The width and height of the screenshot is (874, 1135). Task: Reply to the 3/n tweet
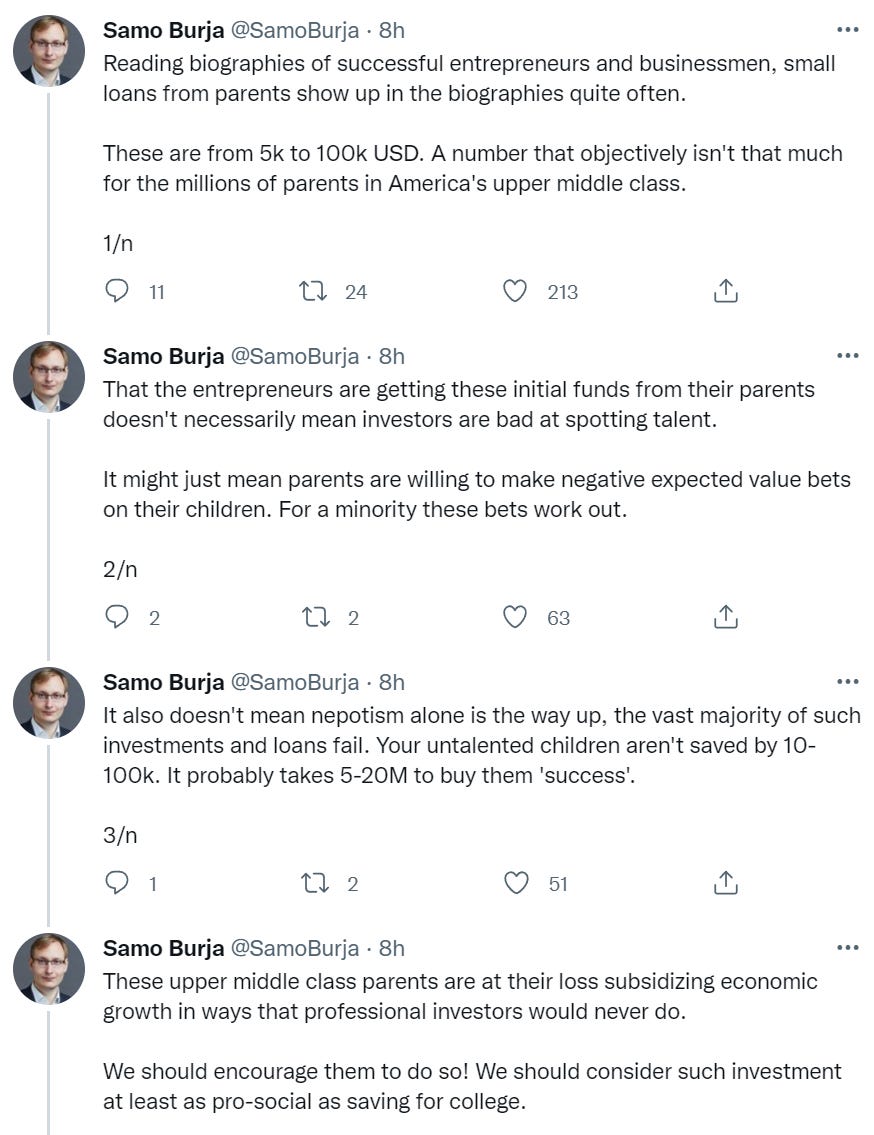click(x=117, y=883)
